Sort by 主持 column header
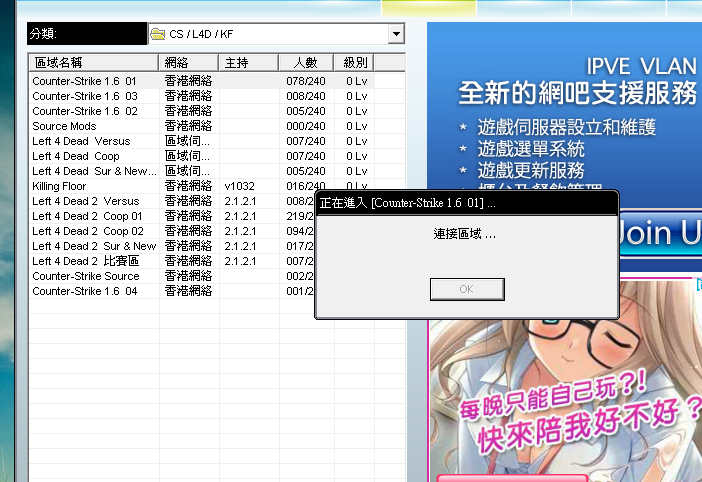Image resolution: width=702 pixels, height=482 pixels. click(248, 63)
